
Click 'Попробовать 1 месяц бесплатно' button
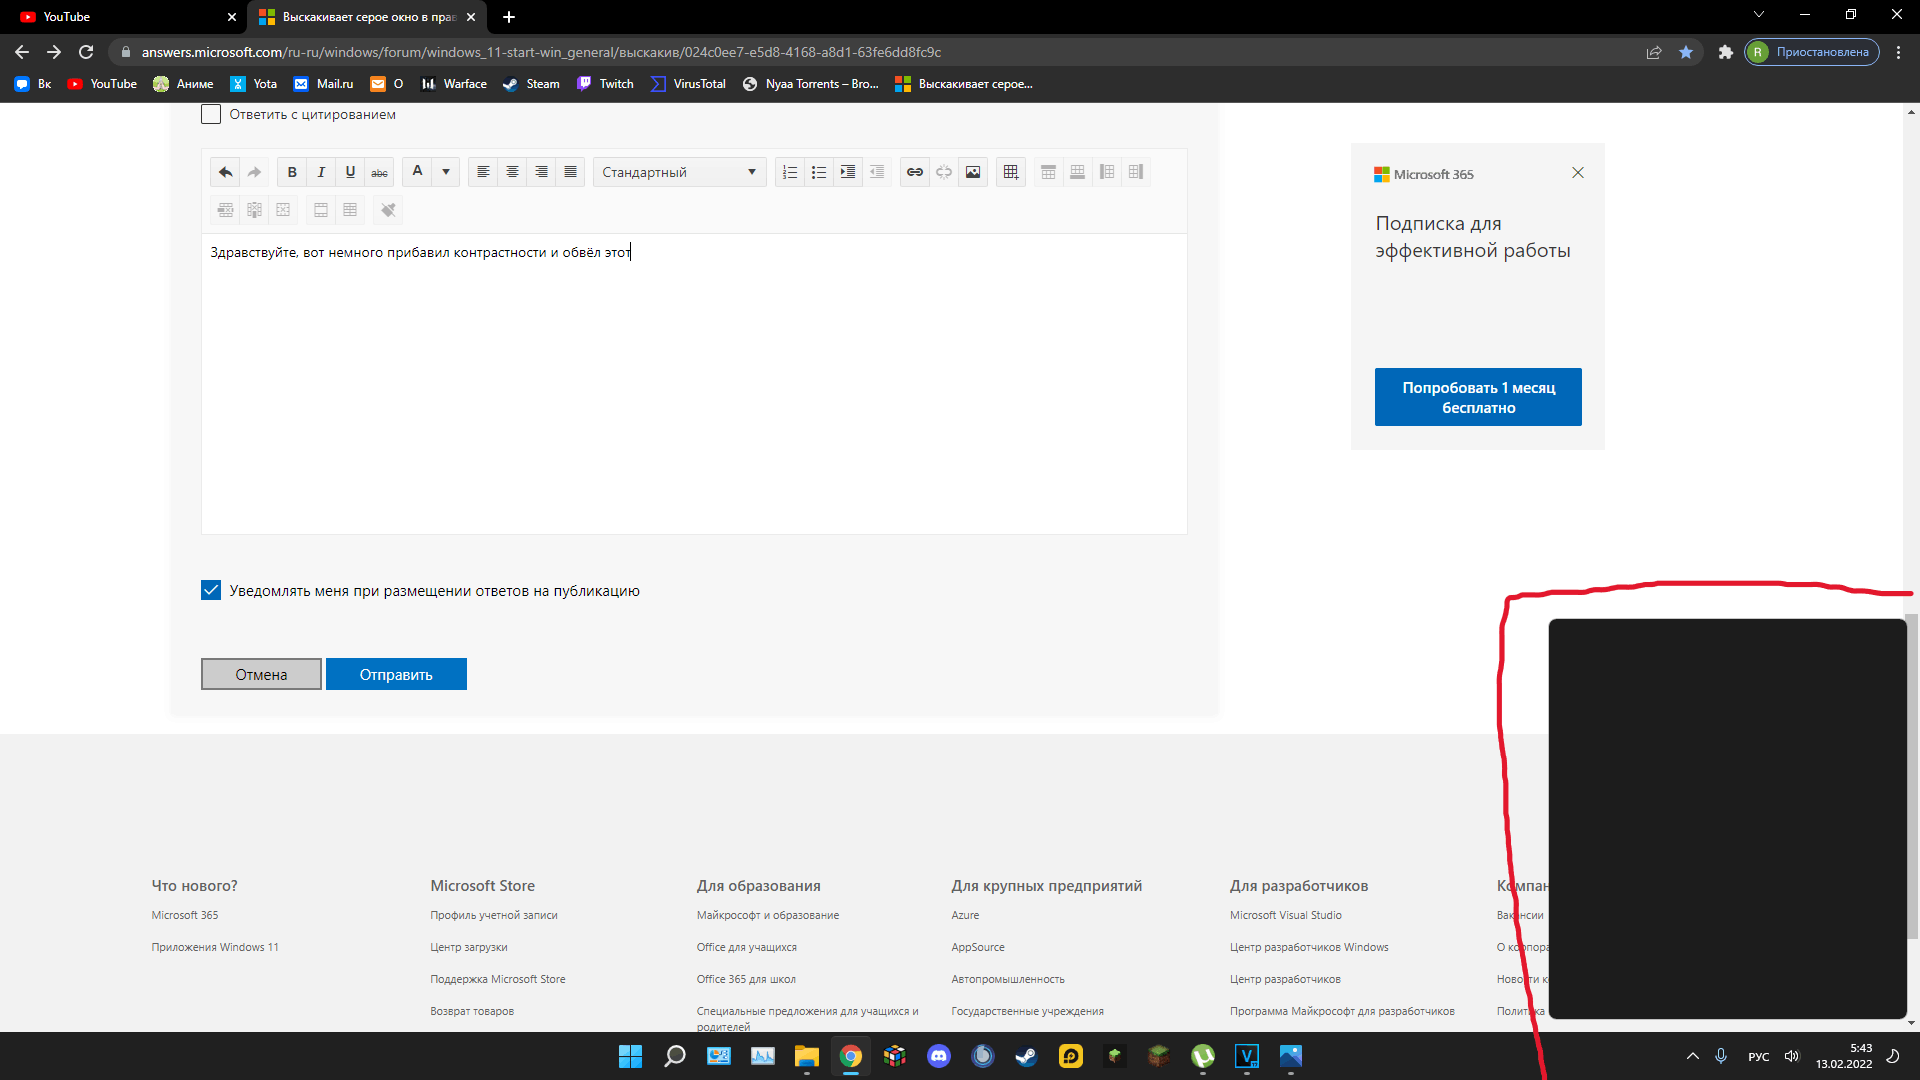point(1478,397)
